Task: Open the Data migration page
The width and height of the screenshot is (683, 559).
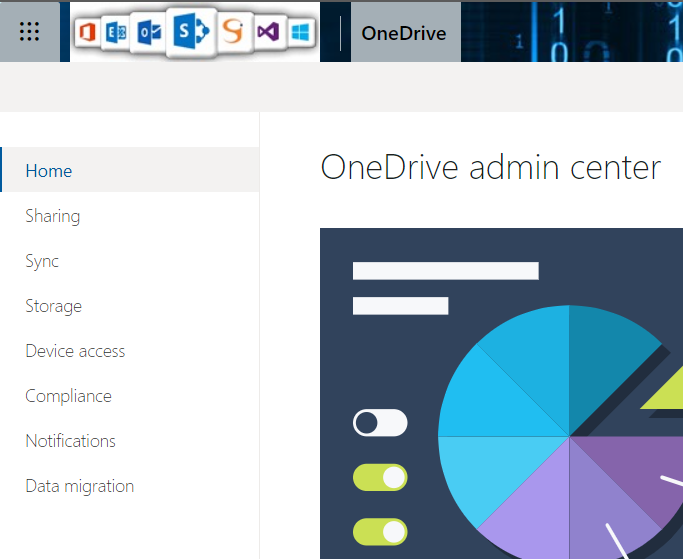Action: 79,486
